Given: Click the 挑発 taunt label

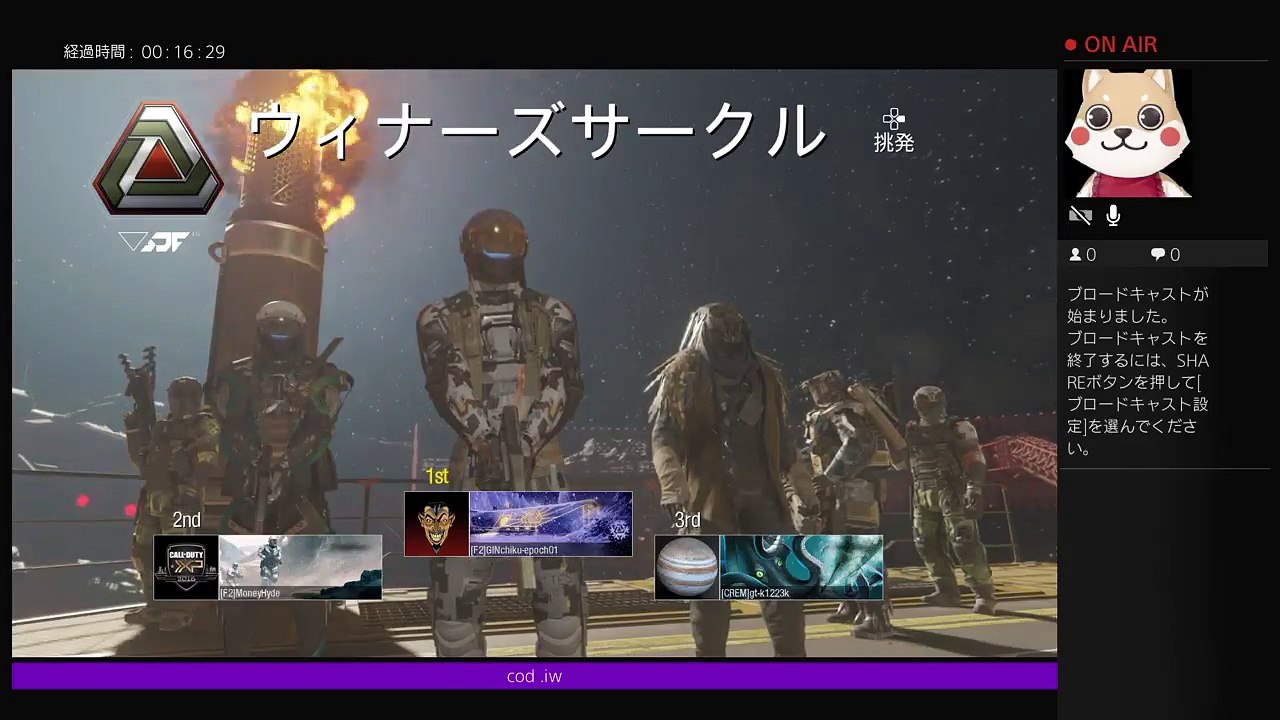Looking at the screenshot, I should point(894,143).
